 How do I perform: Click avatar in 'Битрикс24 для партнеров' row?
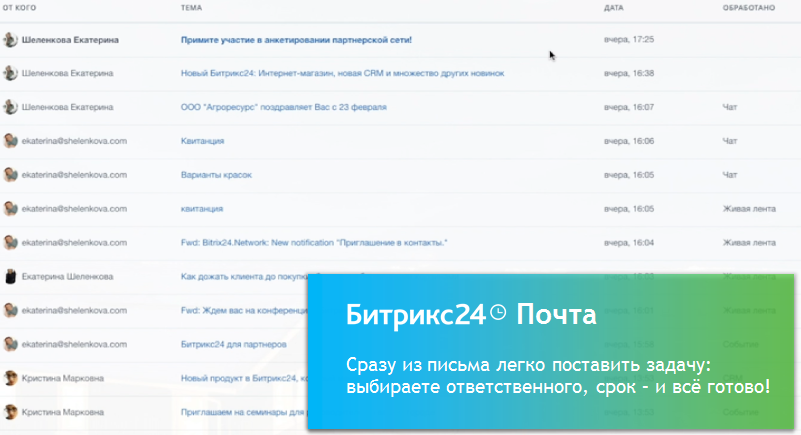point(10,345)
